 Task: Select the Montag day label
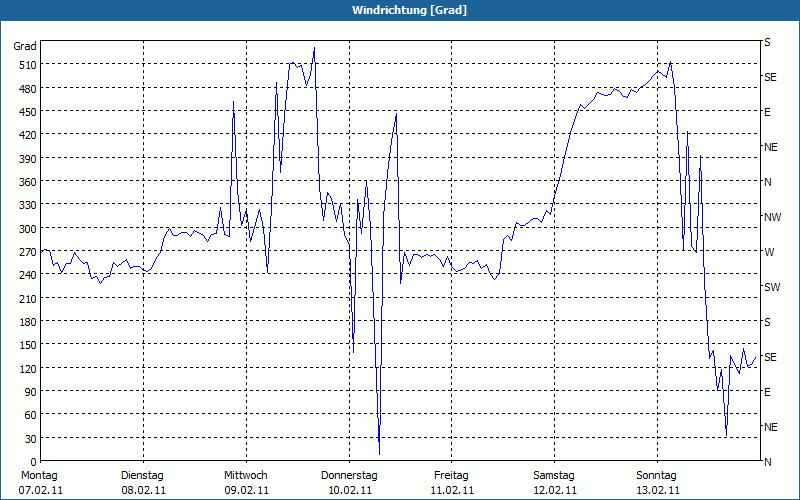39,476
